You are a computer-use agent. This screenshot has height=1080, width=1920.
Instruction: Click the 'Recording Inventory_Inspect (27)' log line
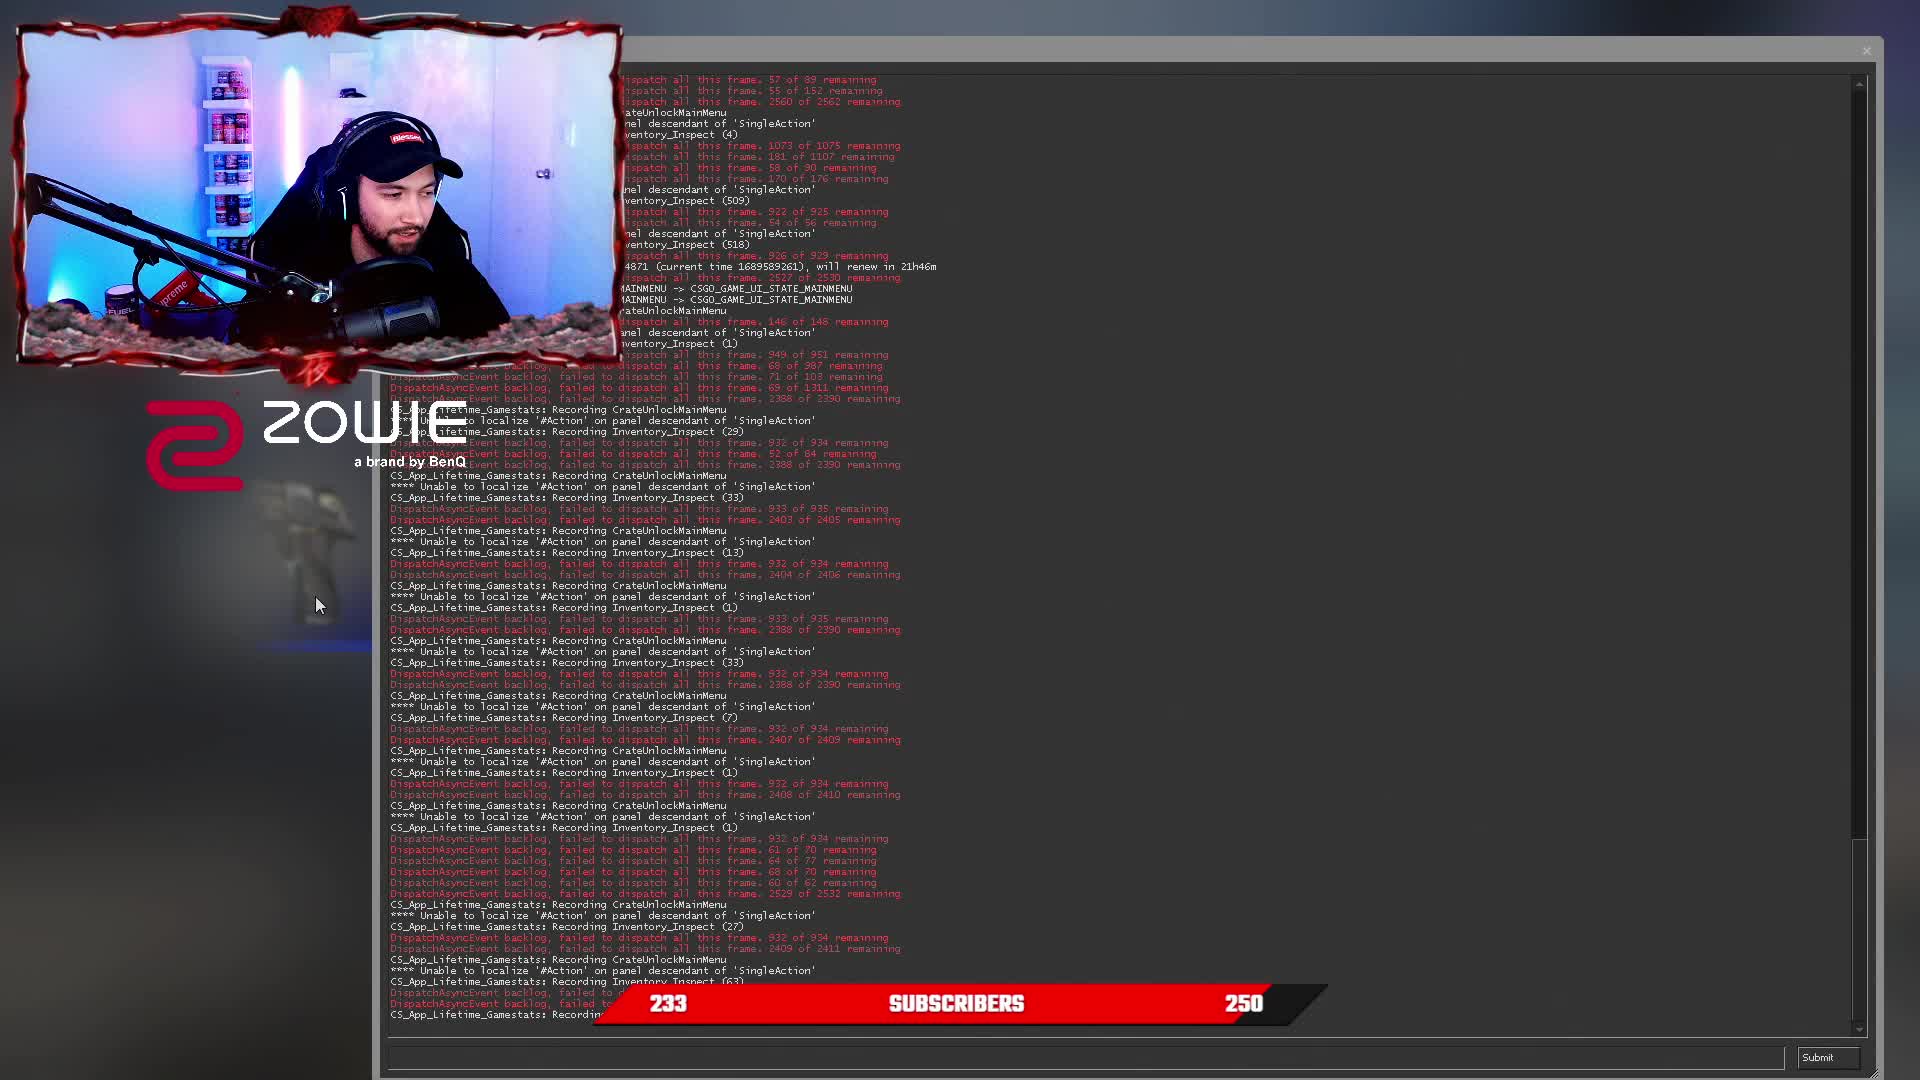click(567, 927)
